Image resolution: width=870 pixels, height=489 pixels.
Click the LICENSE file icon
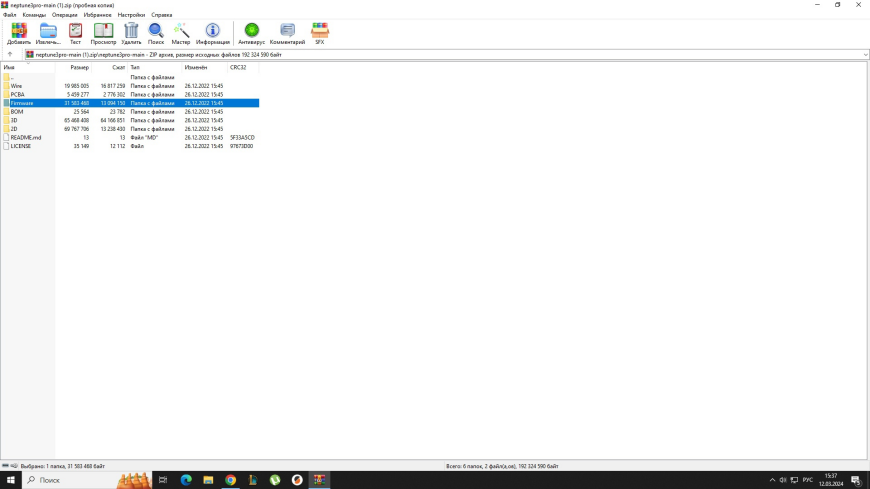[6, 146]
